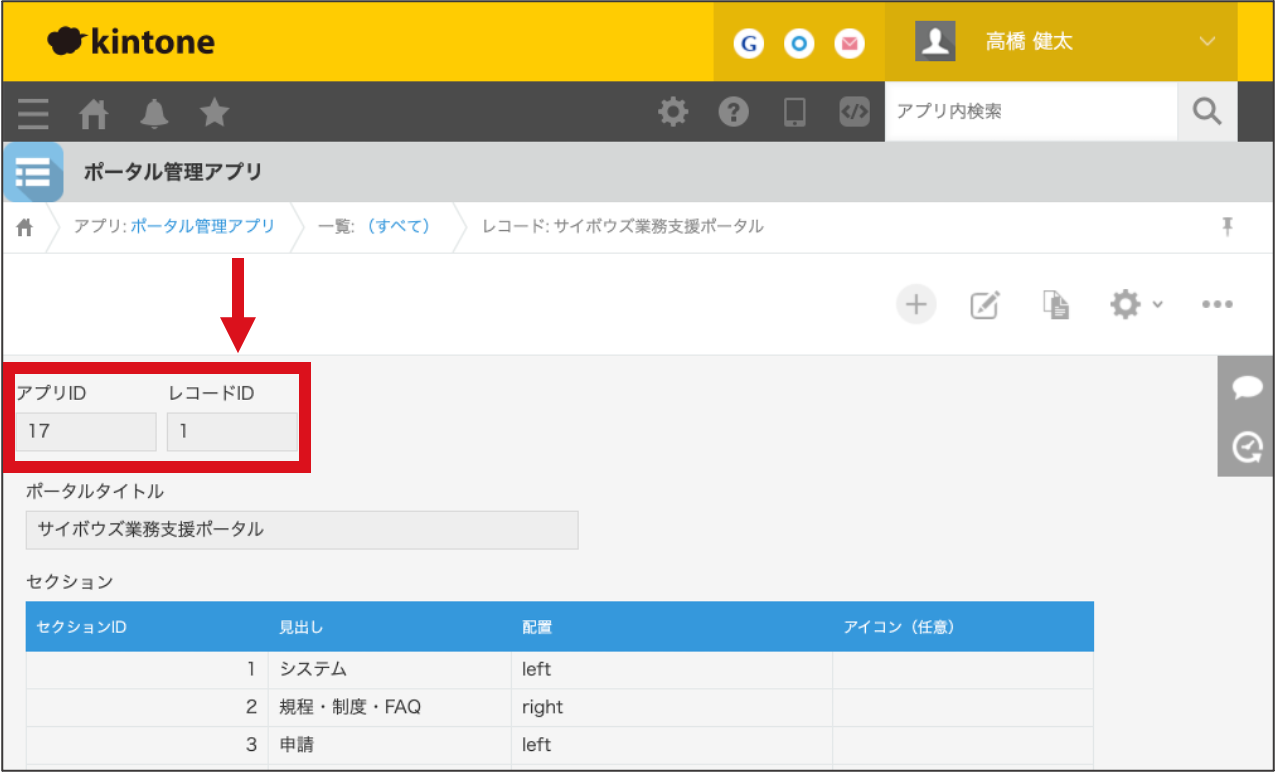Duplicate the record with copy icon
This screenshot has height=772, width=1276.
(1056, 304)
